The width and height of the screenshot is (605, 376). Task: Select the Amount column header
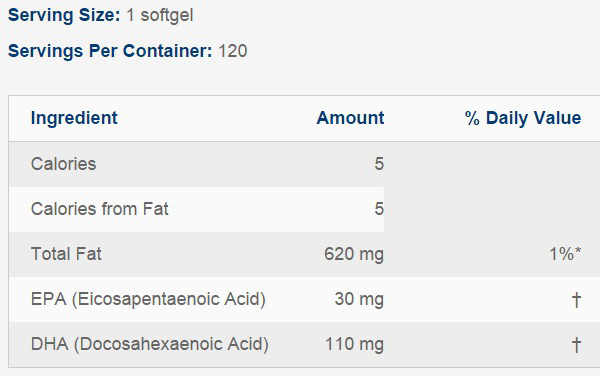(x=350, y=118)
